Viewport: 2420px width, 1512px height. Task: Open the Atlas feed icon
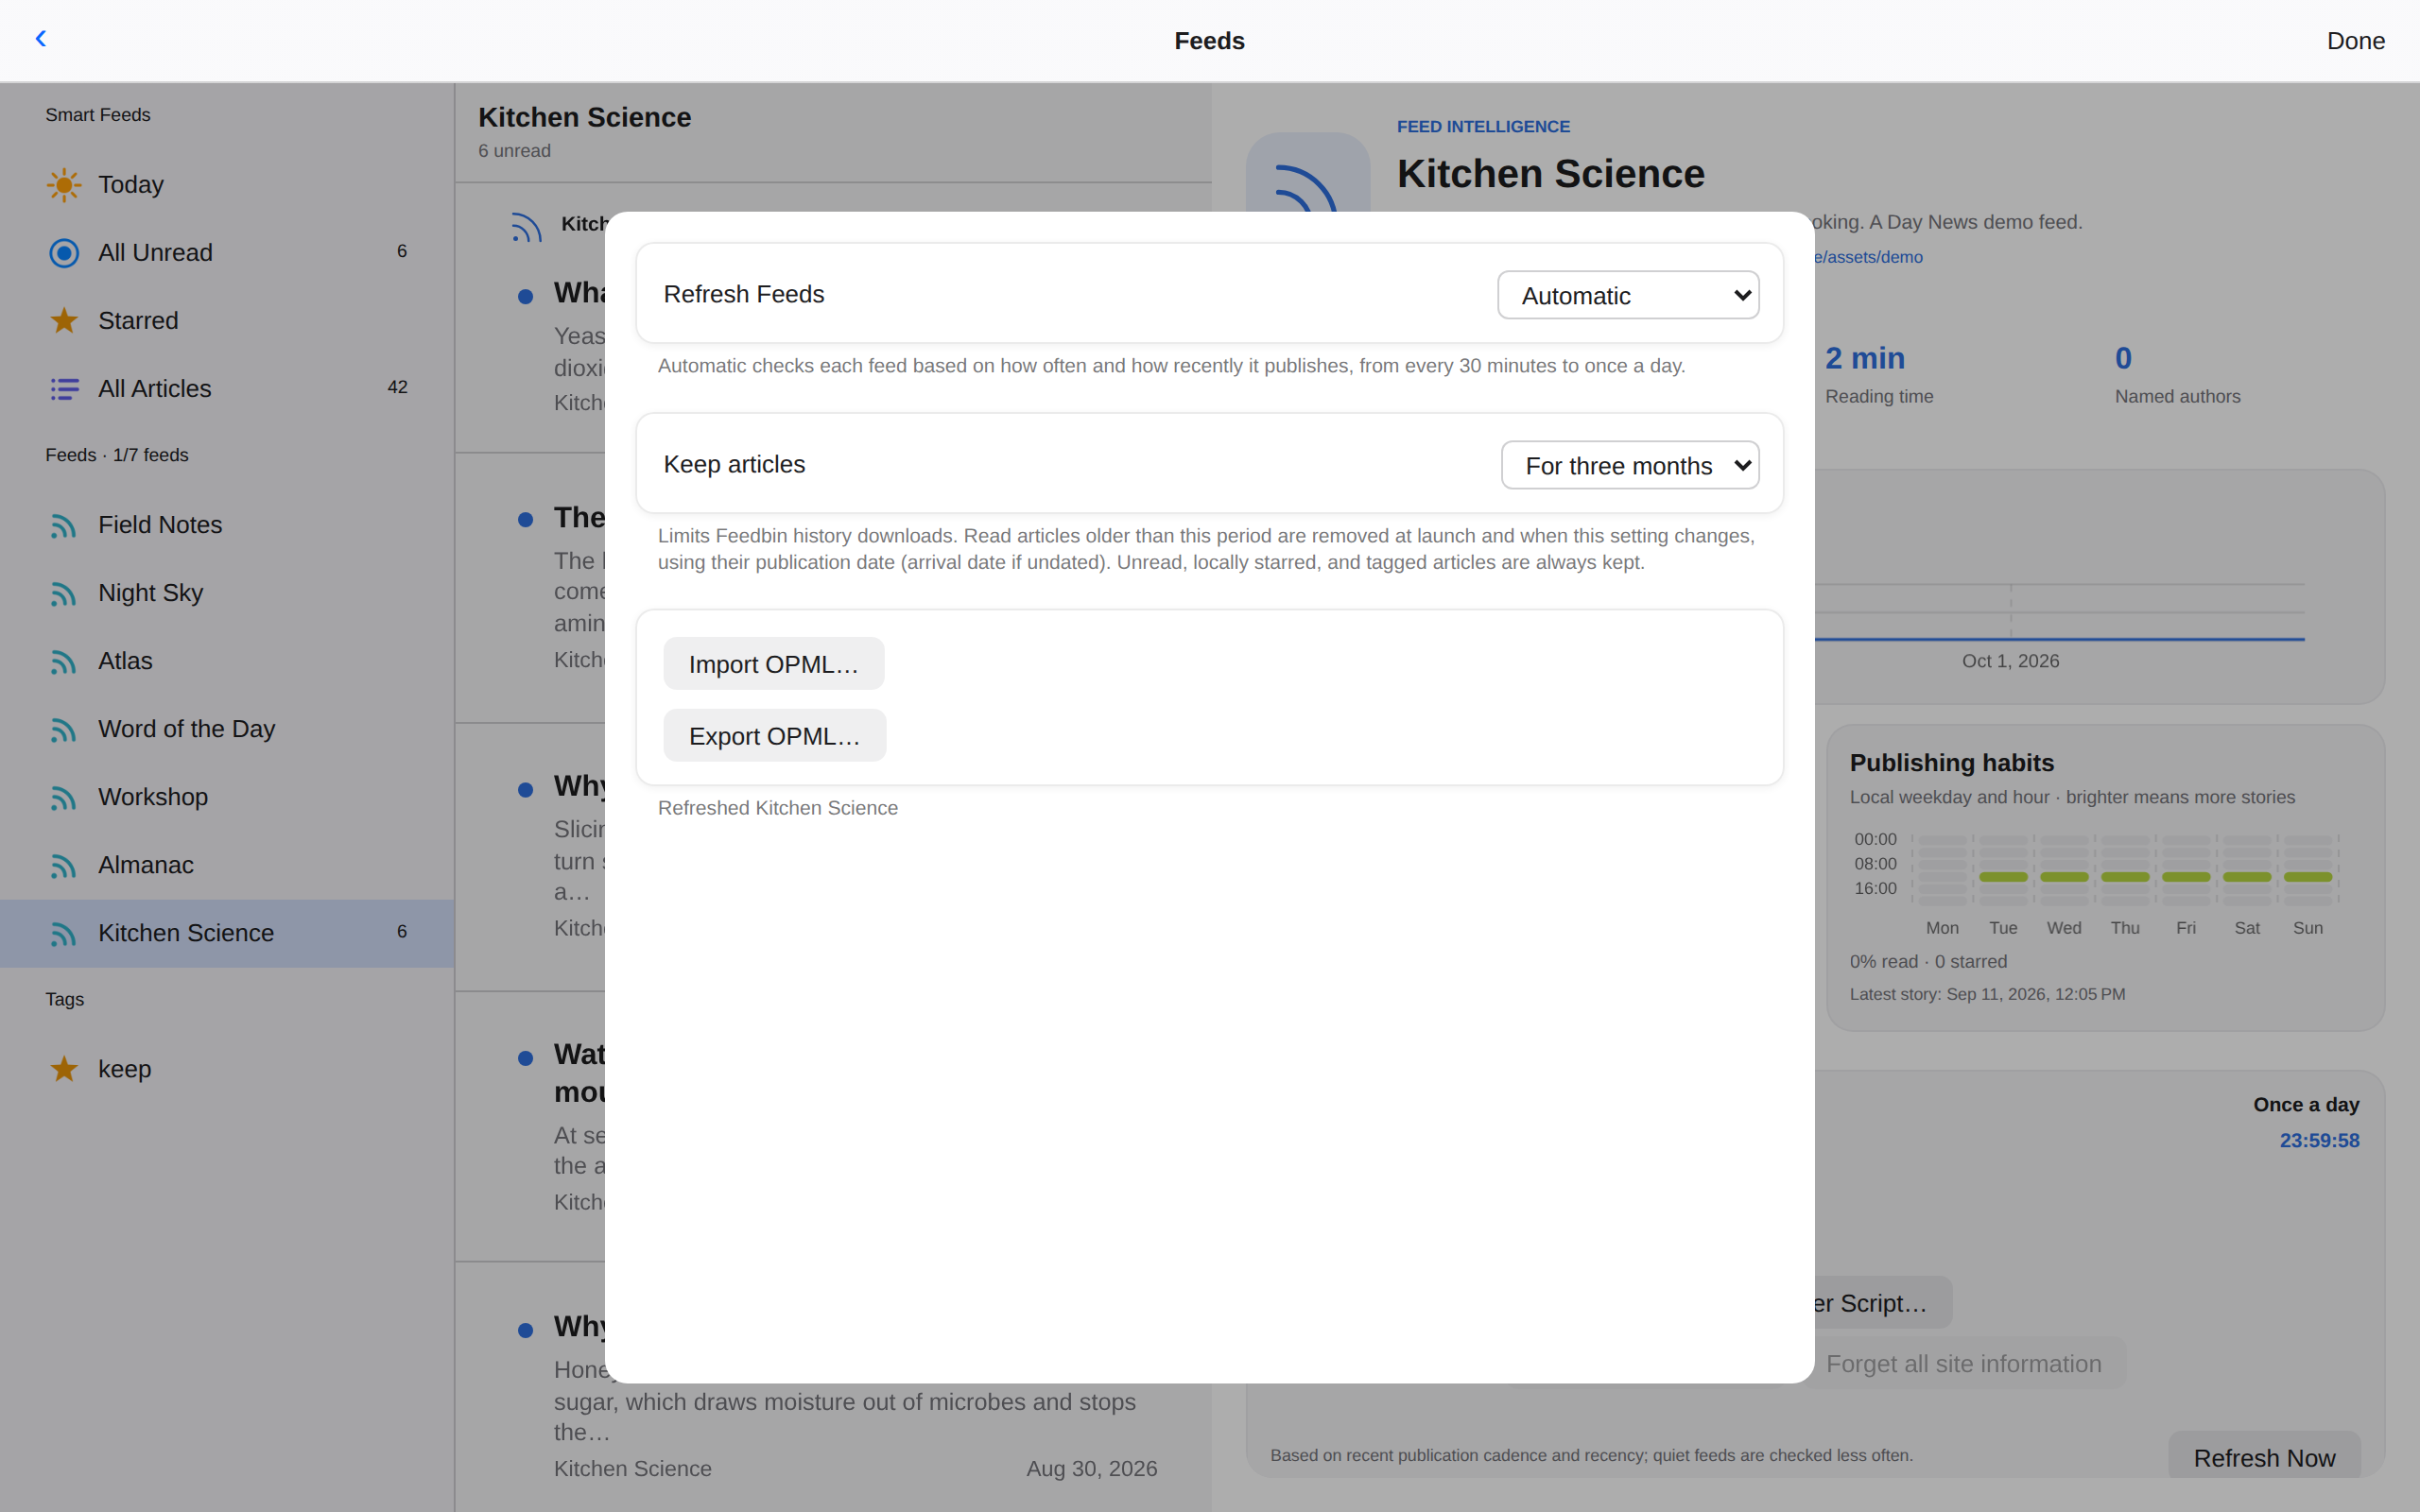click(64, 661)
